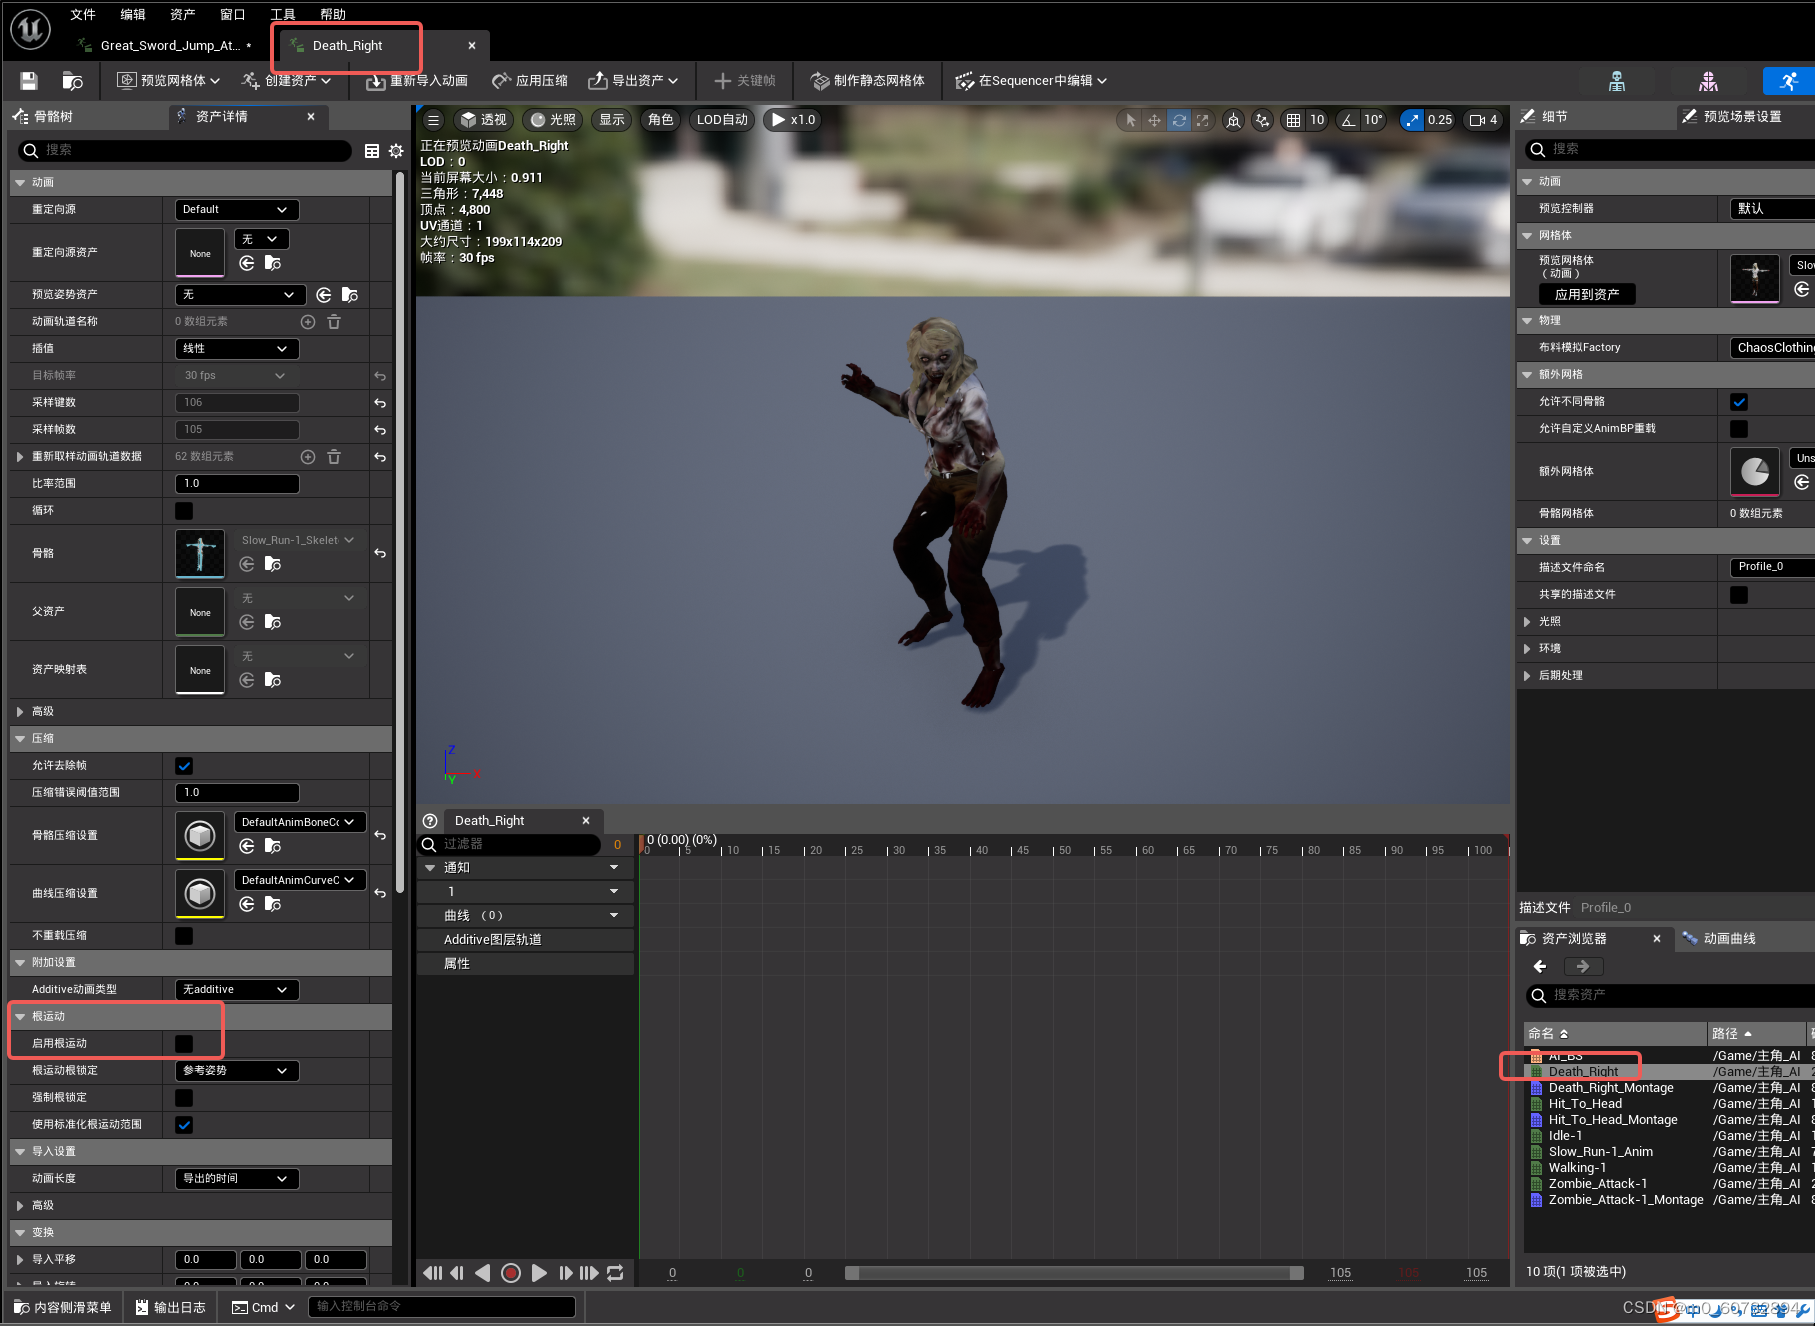Go back in the asset browser

click(x=1540, y=966)
